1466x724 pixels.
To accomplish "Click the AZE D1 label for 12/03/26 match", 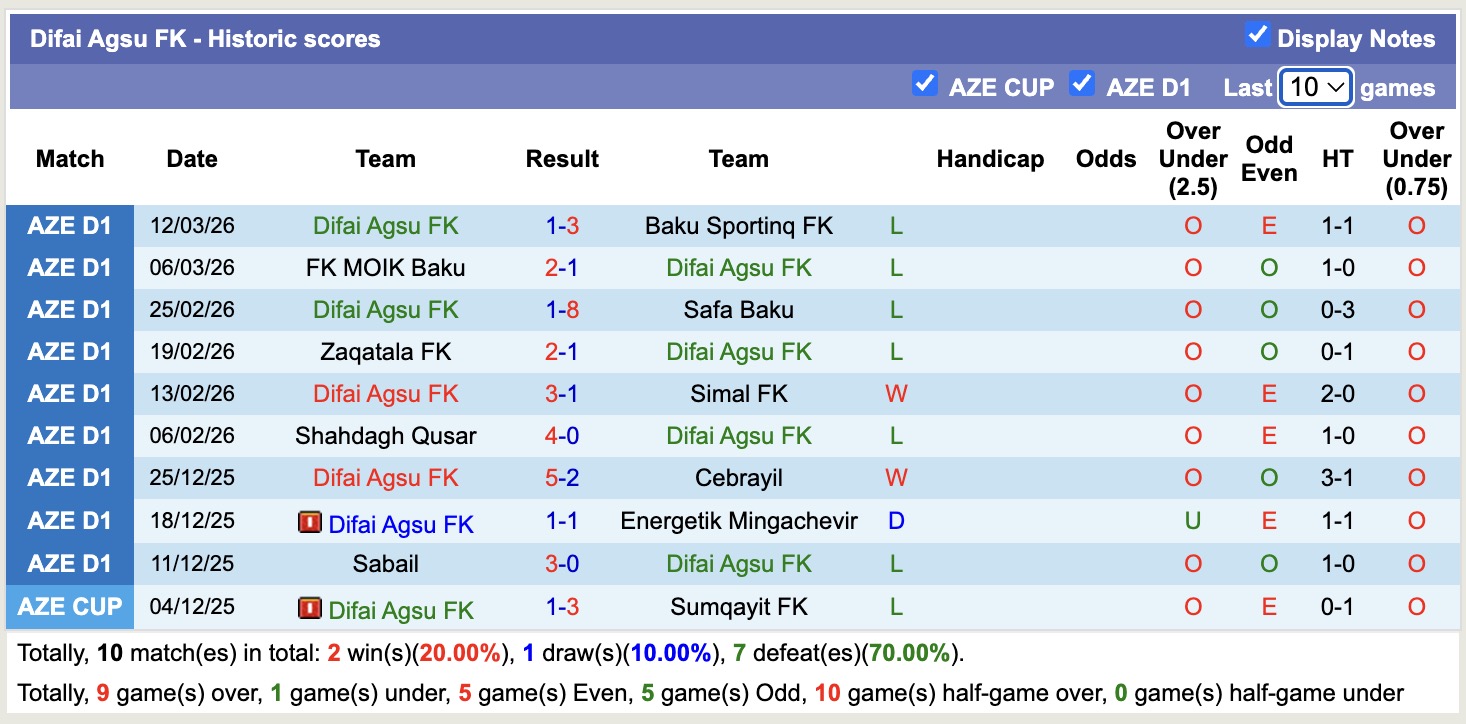I will point(70,226).
